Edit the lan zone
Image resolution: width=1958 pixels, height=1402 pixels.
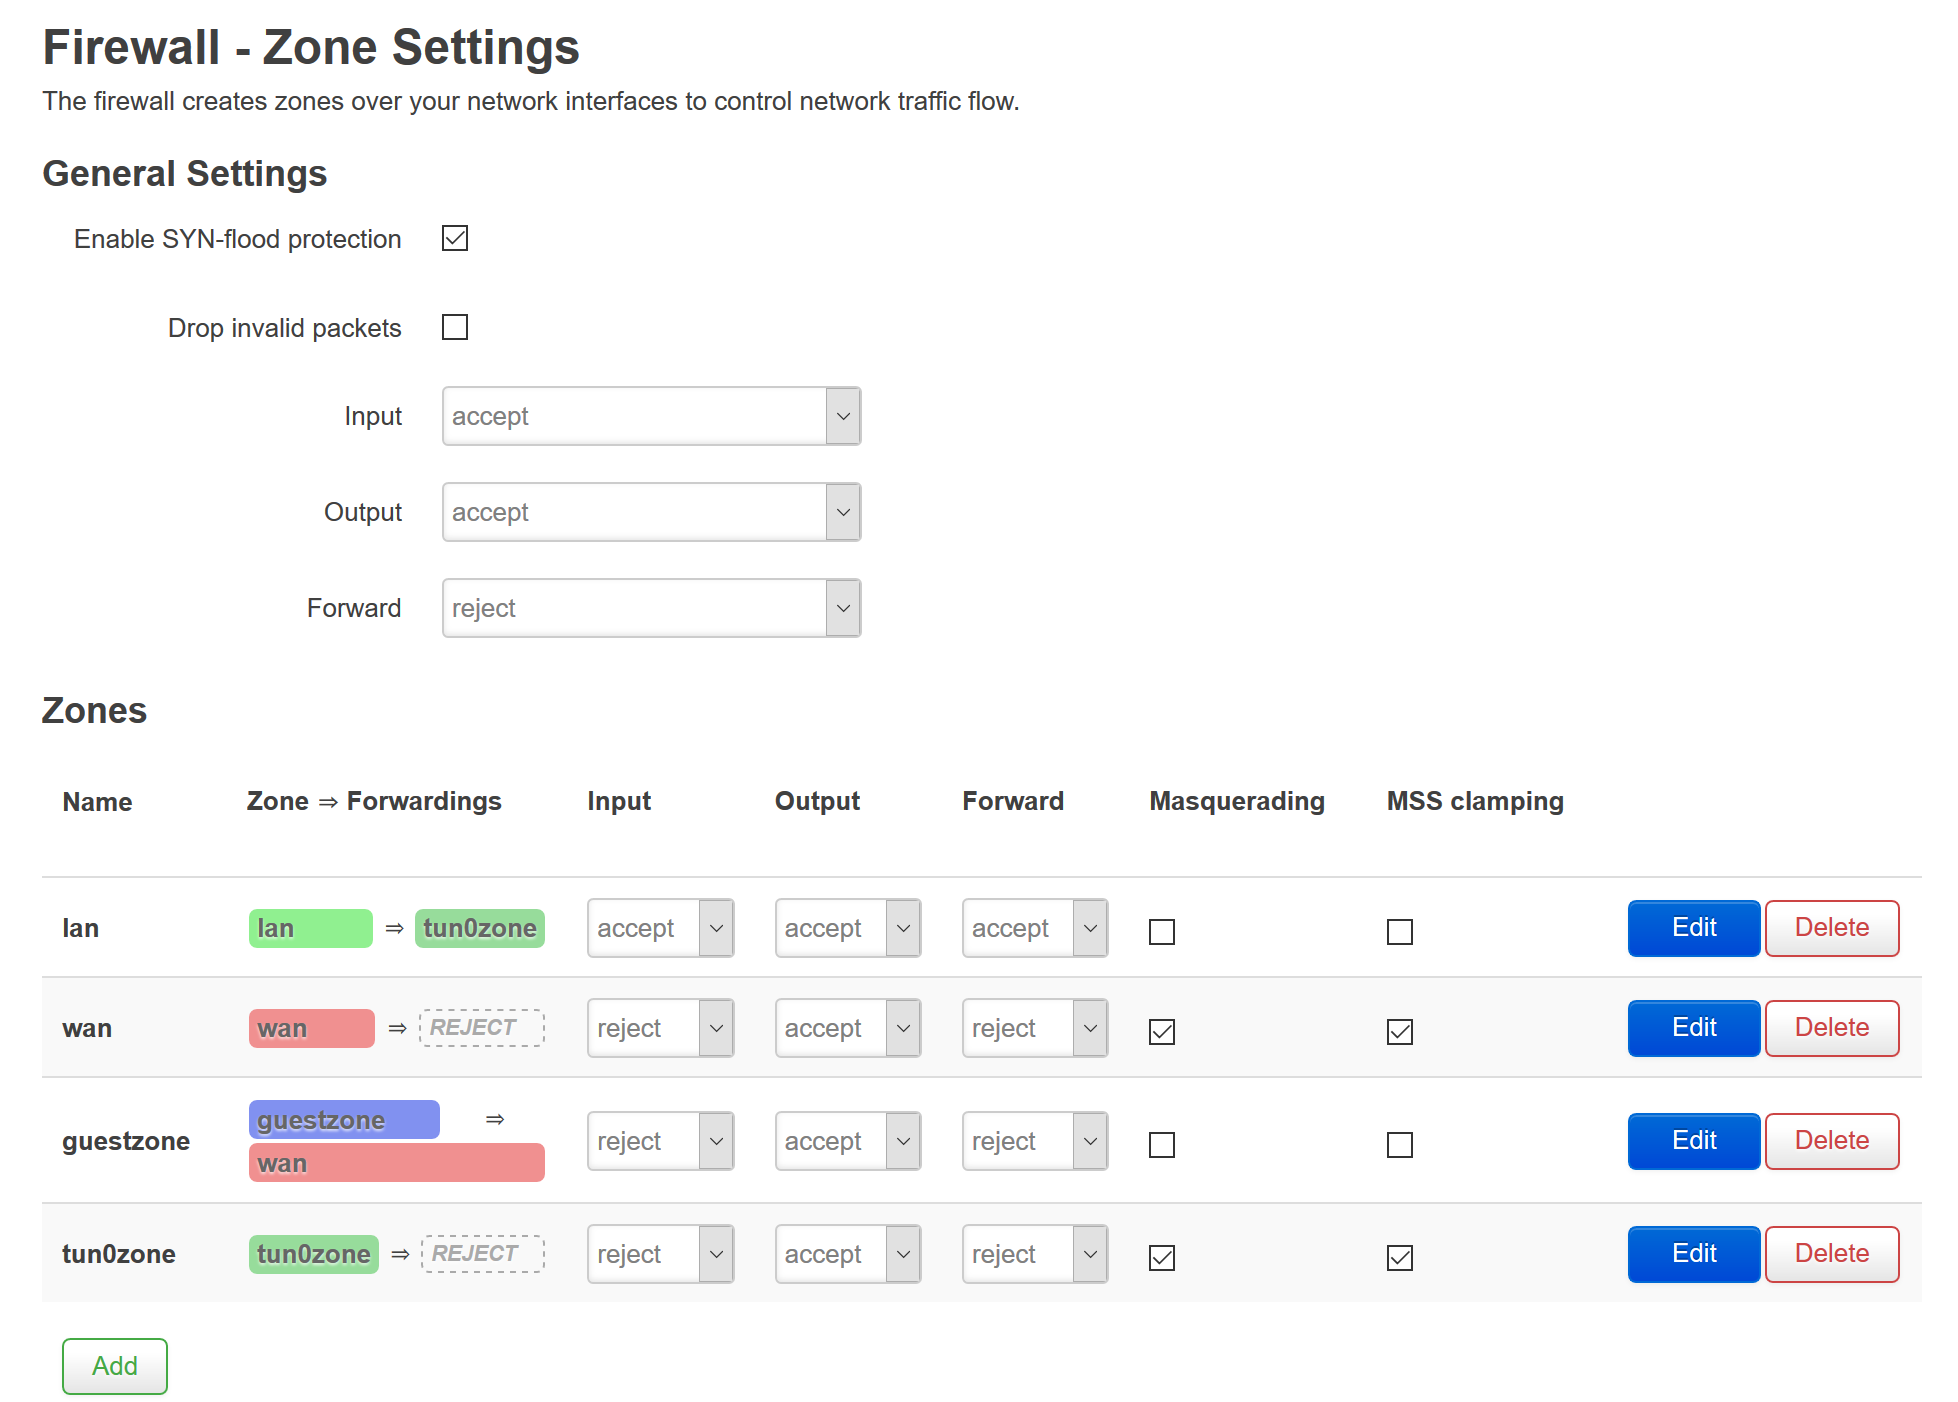pos(1693,928)
